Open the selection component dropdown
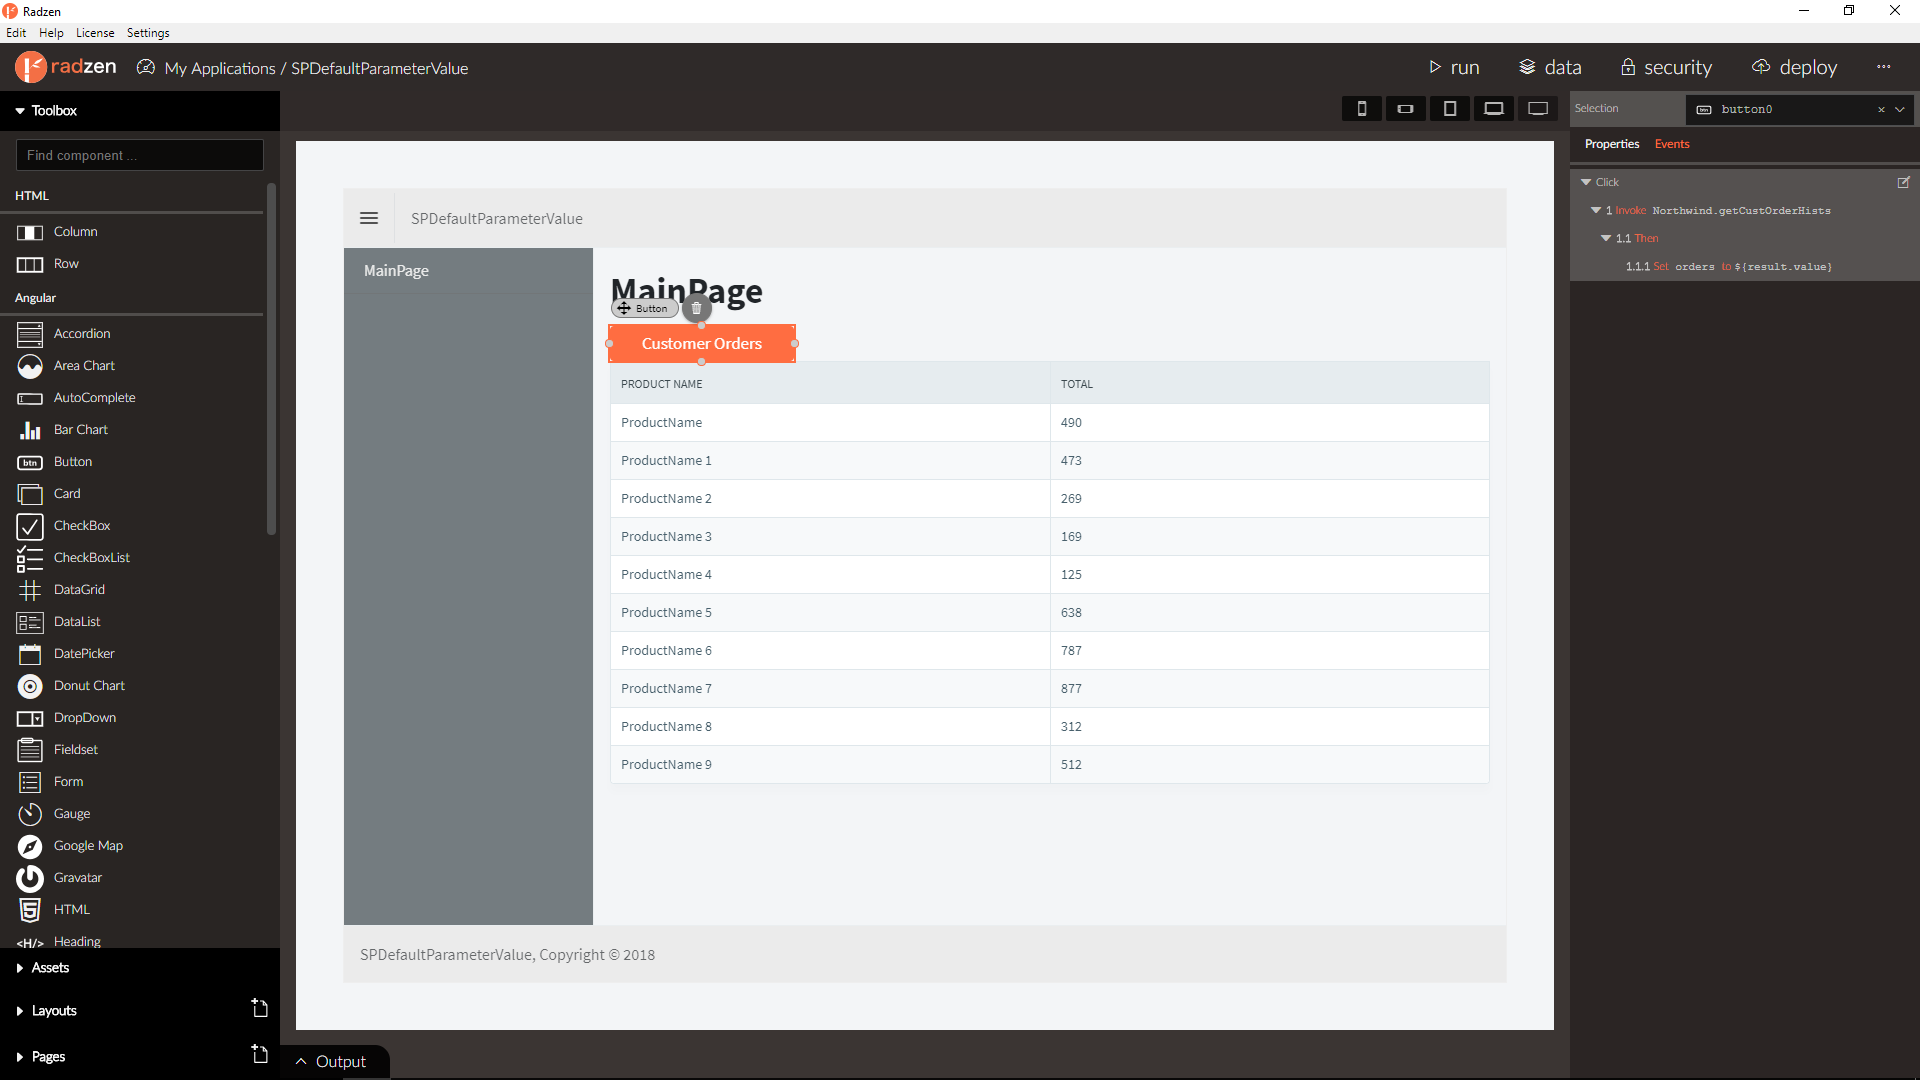The width and height of the screenshot is (1920, 1080). (1900, 110)
